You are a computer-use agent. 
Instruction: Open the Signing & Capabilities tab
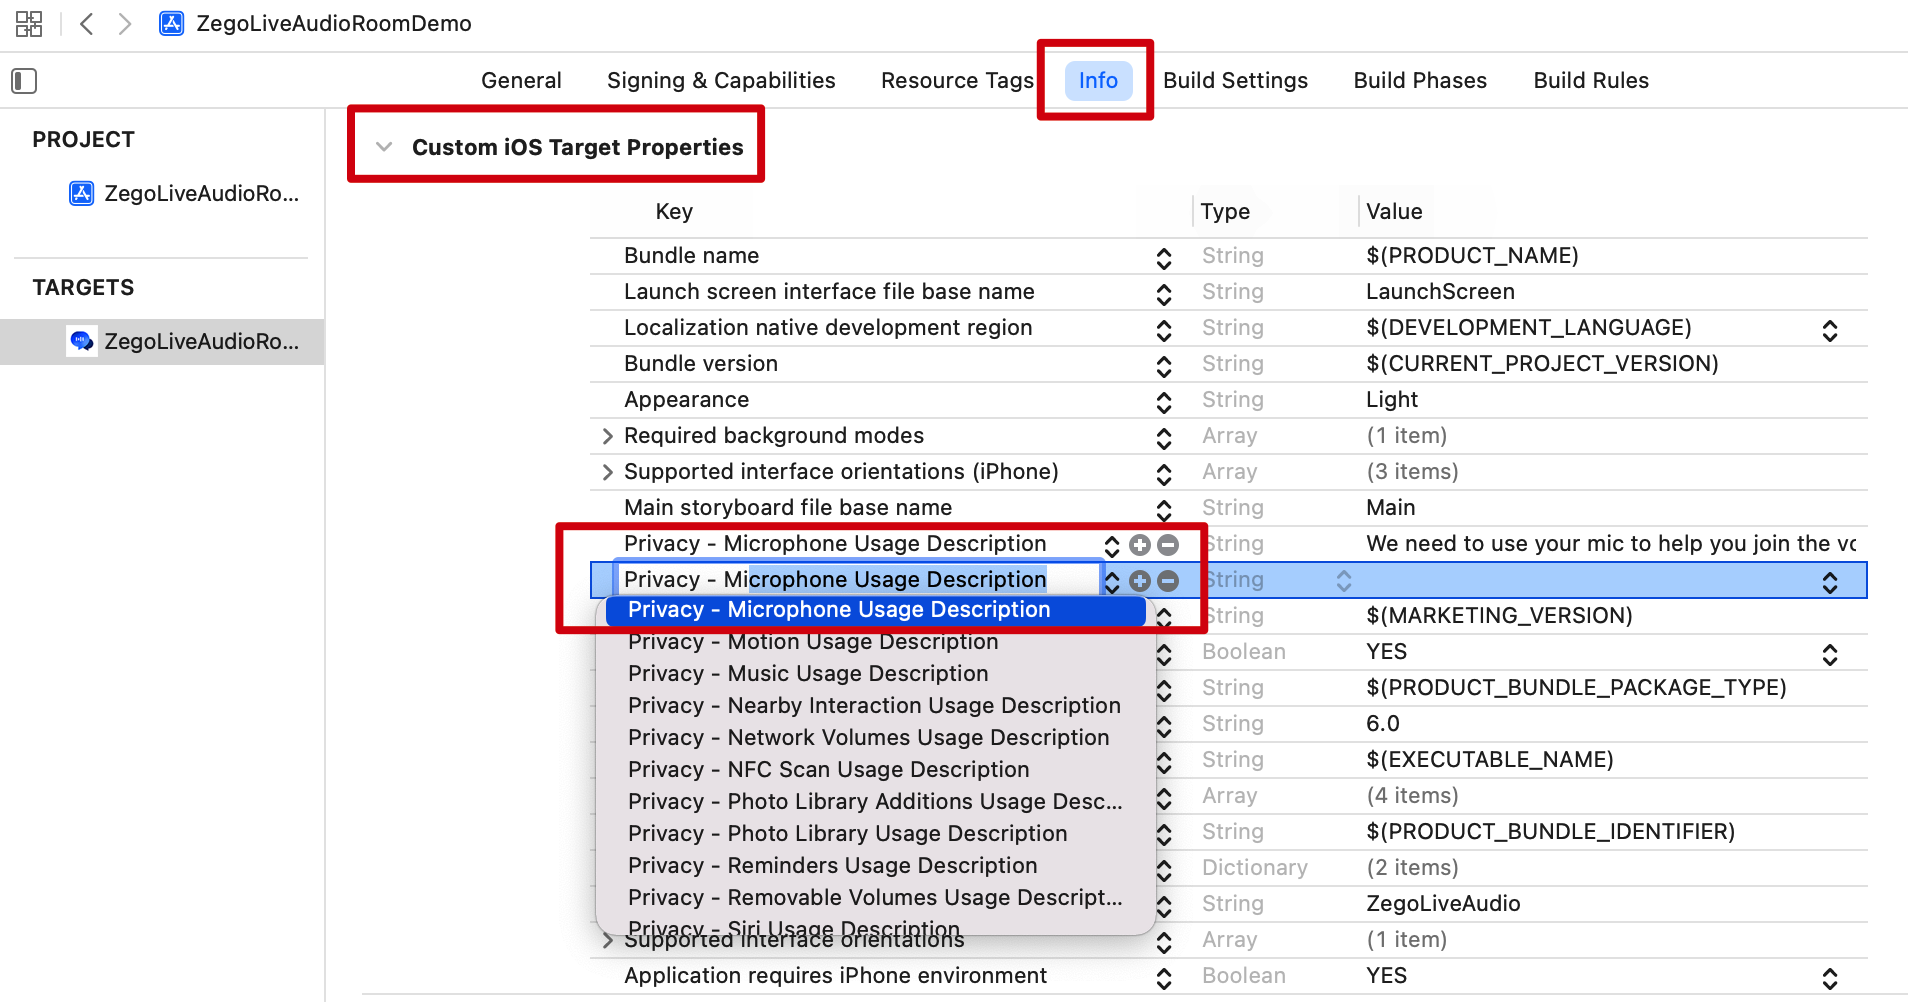pyautogui.click(x=721, y=80)
